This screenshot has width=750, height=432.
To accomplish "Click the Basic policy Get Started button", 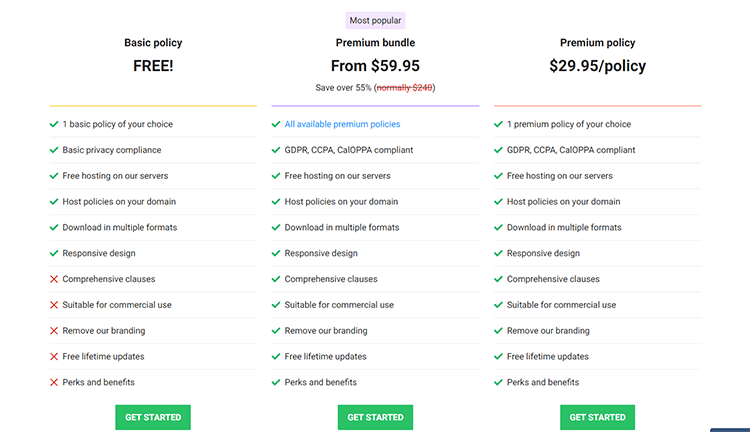I will coord(153,417).
